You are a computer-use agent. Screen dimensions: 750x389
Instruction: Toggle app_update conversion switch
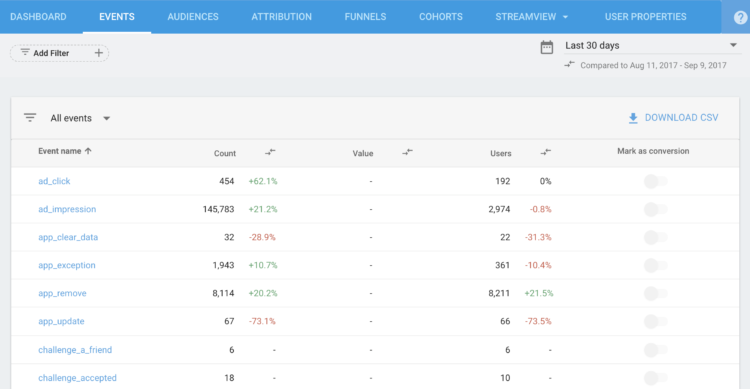(x=655, y=321)
